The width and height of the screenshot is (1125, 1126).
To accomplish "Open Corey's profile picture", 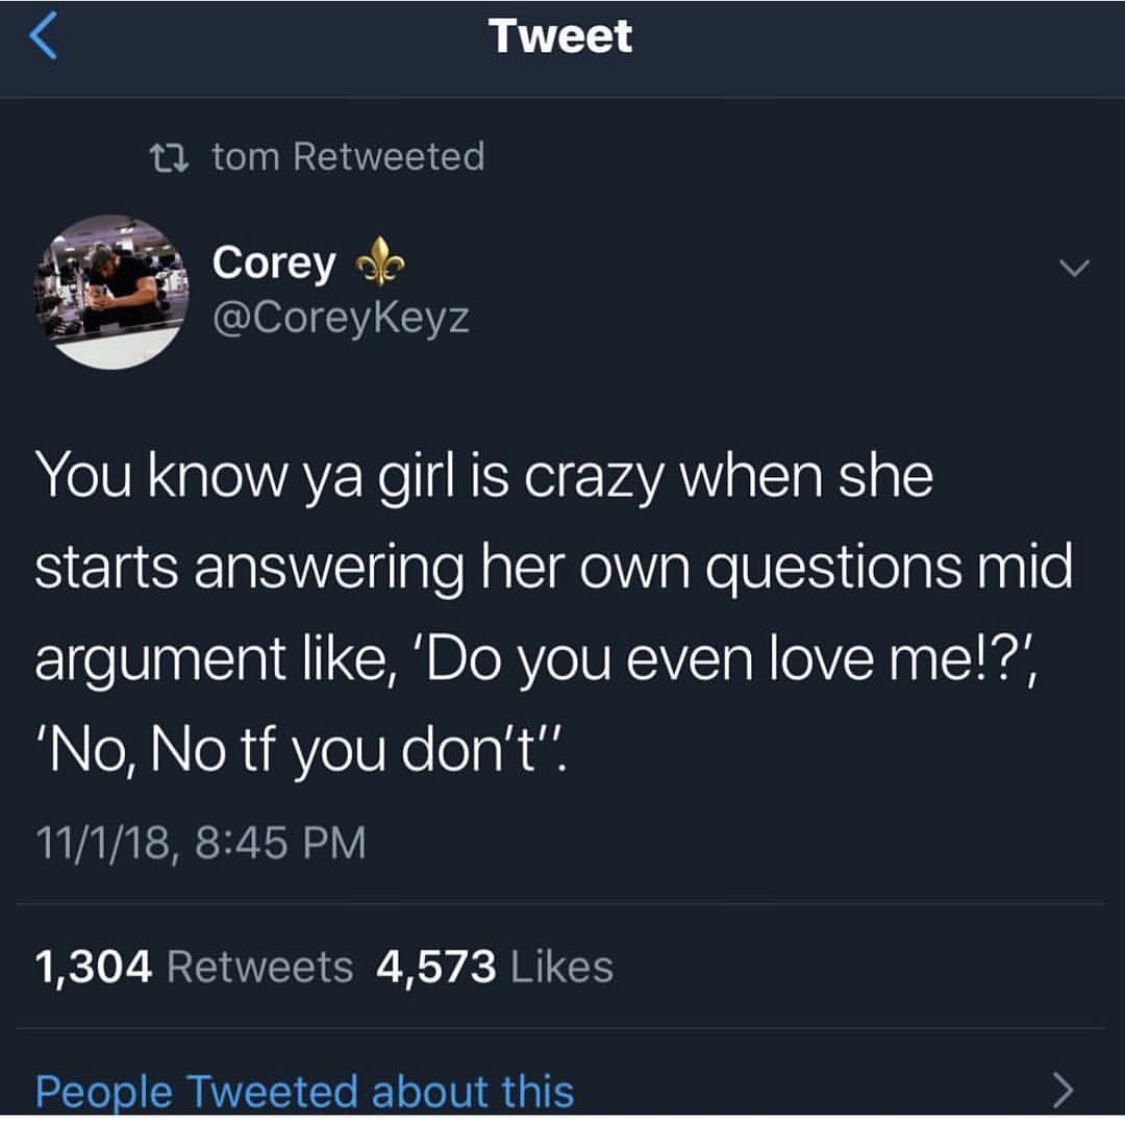I will click(111, 291).
